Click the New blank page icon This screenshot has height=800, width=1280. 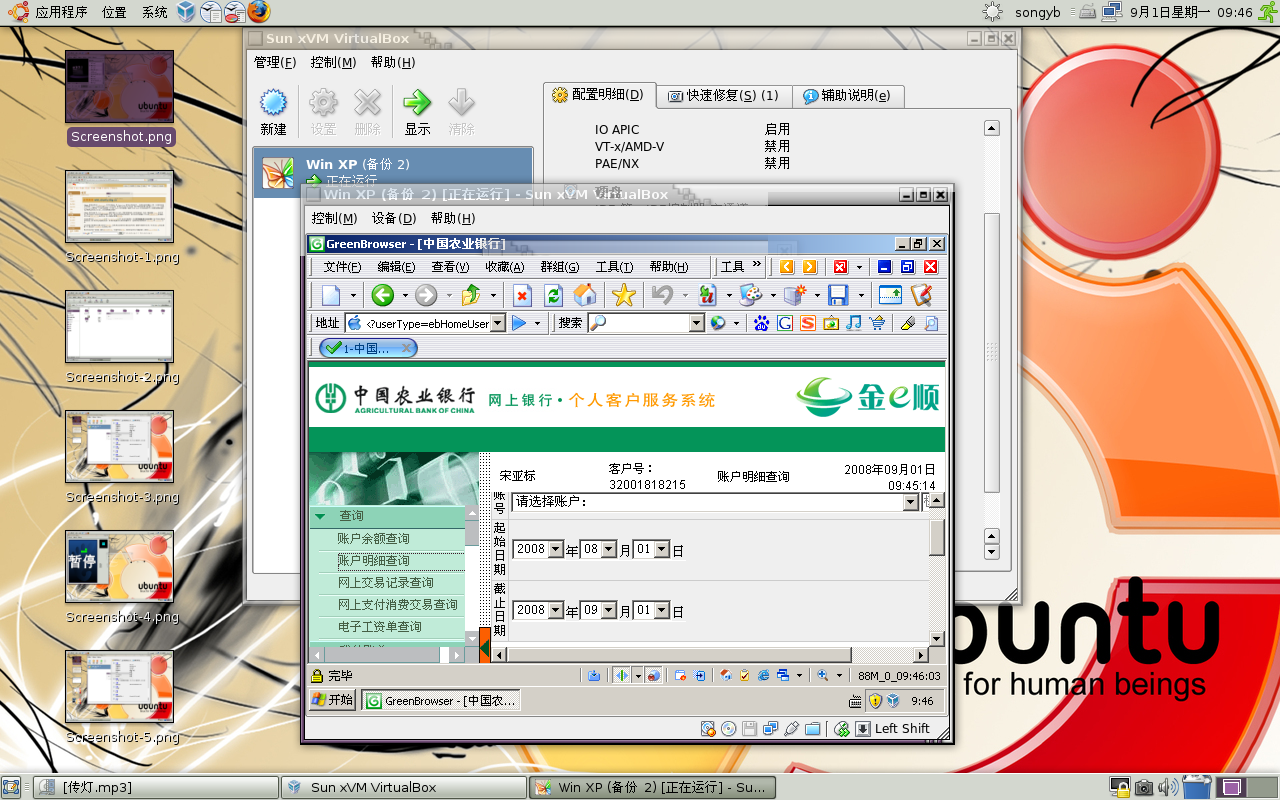coord(331,295)
